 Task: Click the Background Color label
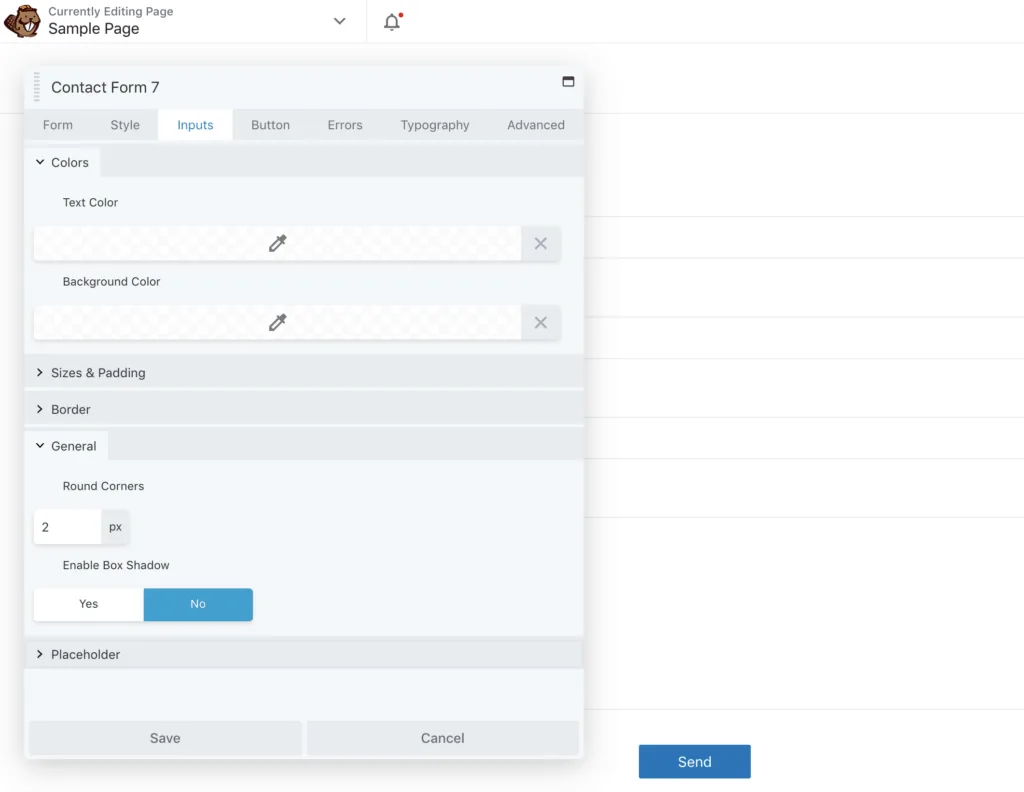click(111, 281)
